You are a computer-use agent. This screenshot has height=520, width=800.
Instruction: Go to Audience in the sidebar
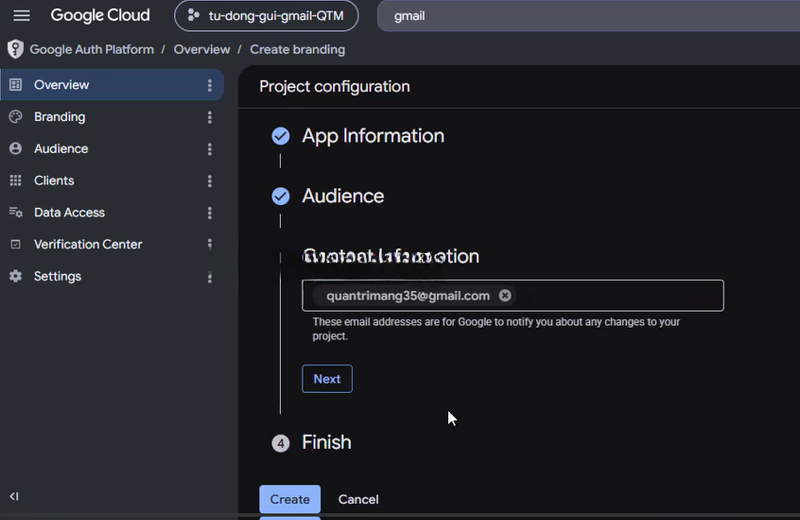pyautogui.click(x=61, y=148)
